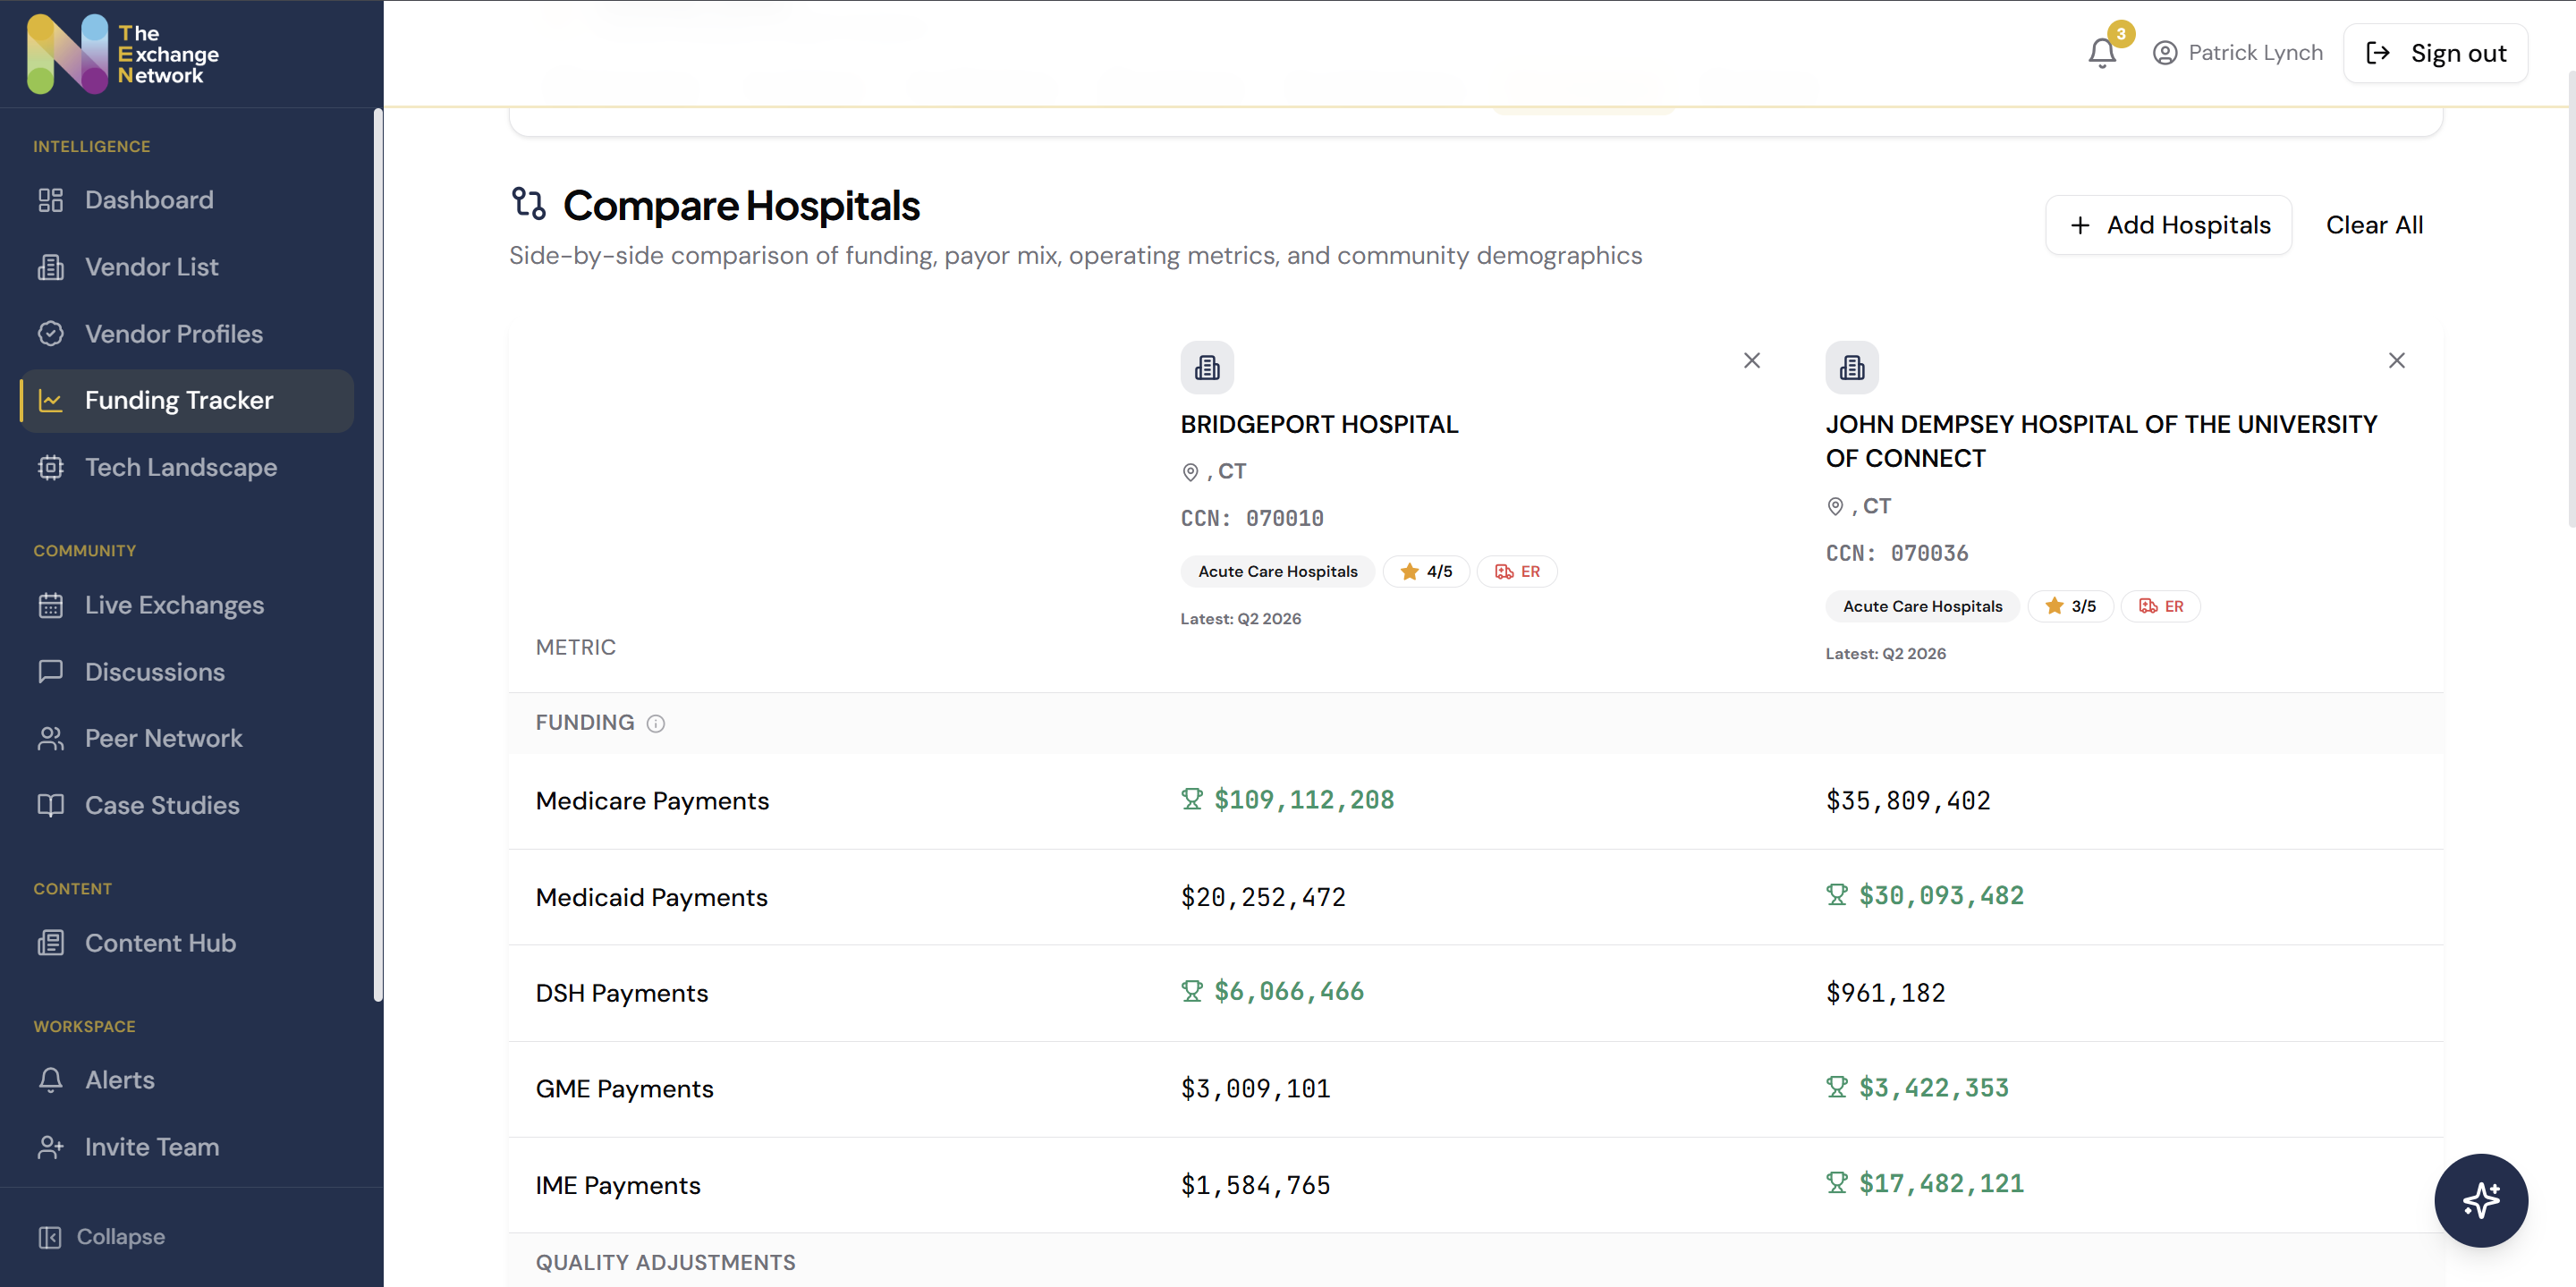Click the Dashboard grid icon
The width and height of the screenshot is (2576, 1287).
click(x=51, y=200)
